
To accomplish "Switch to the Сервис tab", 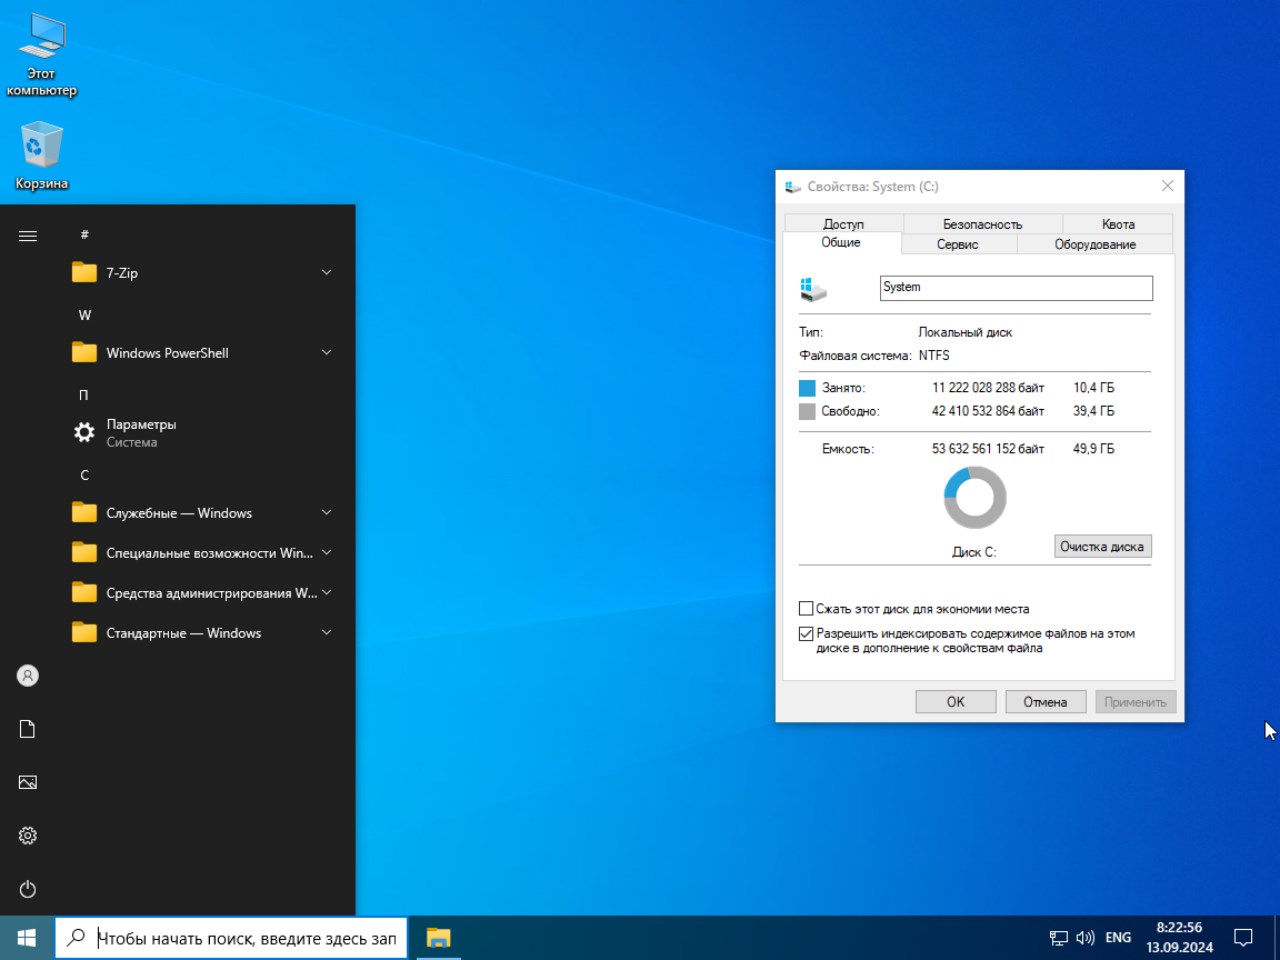I will (958, 245).
